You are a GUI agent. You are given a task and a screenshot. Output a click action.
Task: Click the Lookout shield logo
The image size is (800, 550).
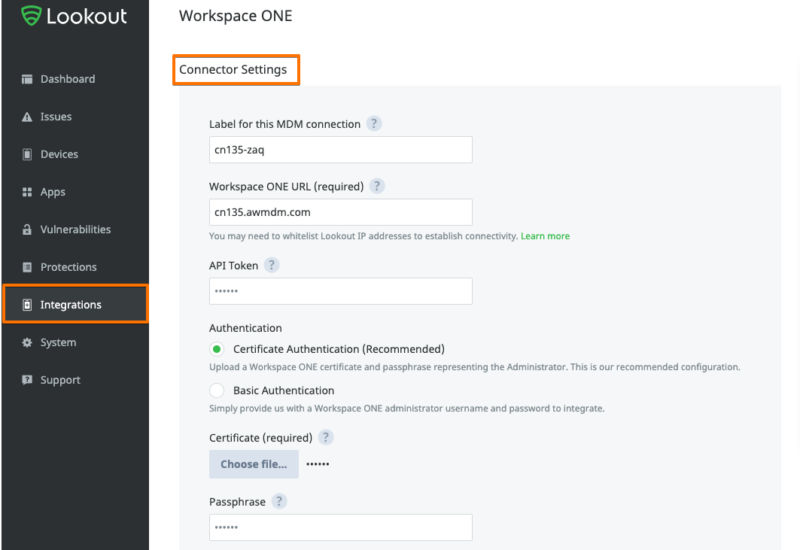(31, 15)
